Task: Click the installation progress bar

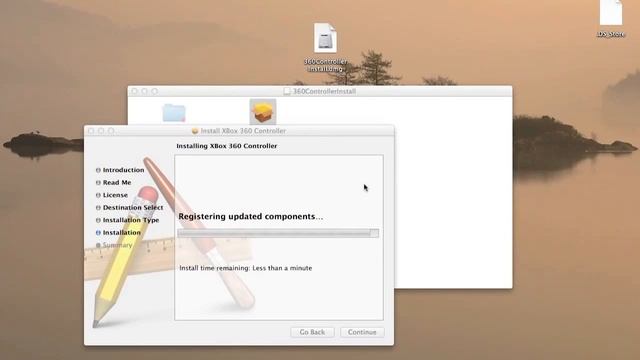Action: [278, 233]
